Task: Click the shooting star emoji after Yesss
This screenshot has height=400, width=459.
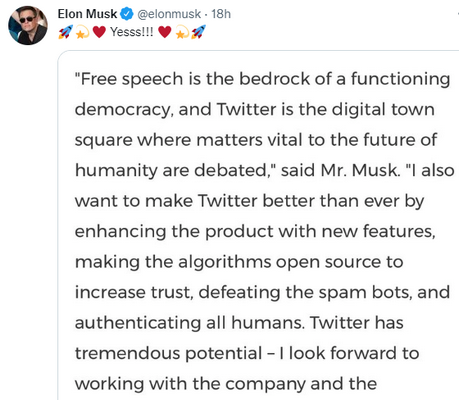Action: tap(182, 33)
